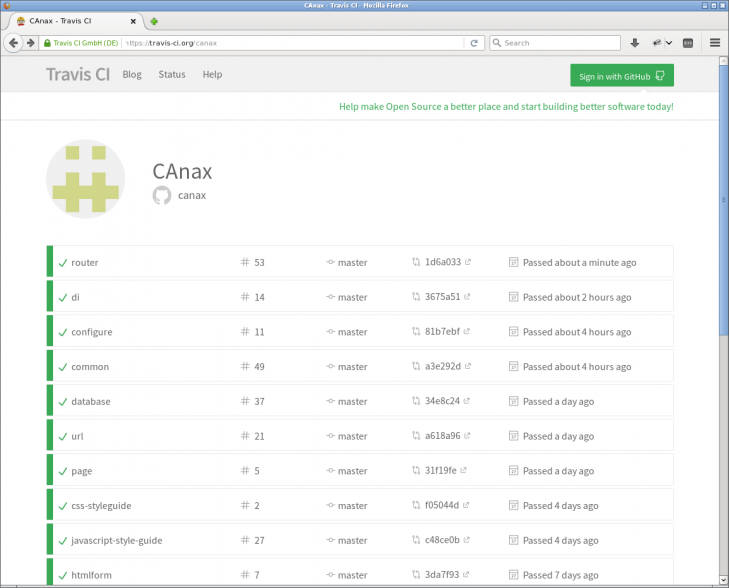
Task: Close the CAnax - Travis CI tab
Action: [133, 21]
